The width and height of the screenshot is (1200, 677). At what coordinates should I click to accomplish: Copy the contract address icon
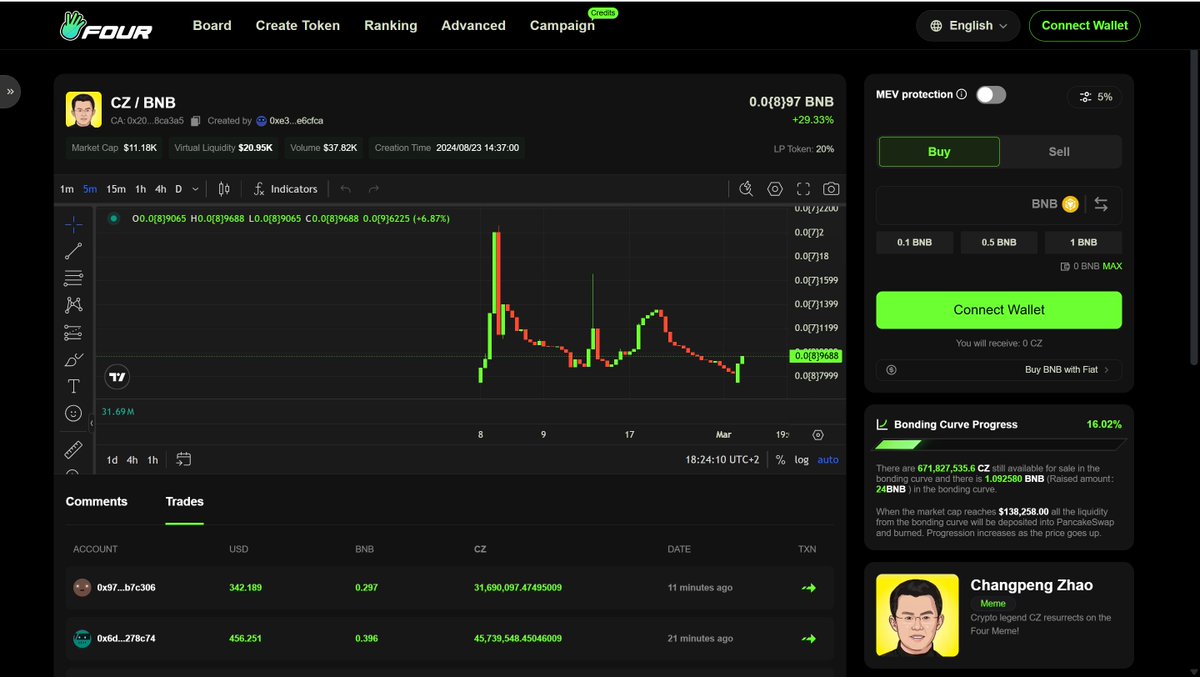tap(196, 121)
